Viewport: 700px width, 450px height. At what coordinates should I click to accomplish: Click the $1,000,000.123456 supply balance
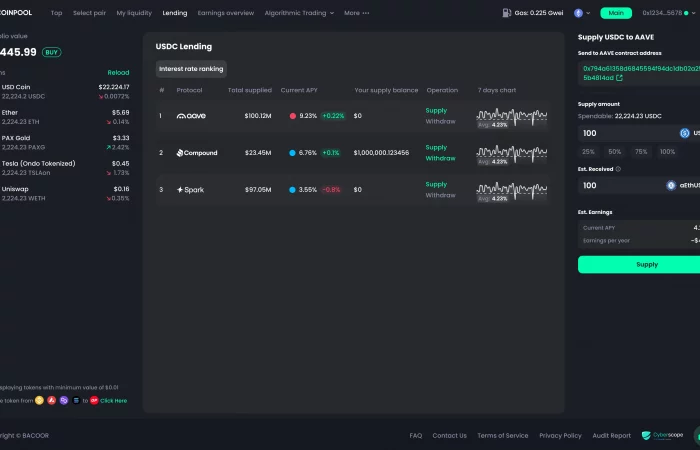[381, 153]
